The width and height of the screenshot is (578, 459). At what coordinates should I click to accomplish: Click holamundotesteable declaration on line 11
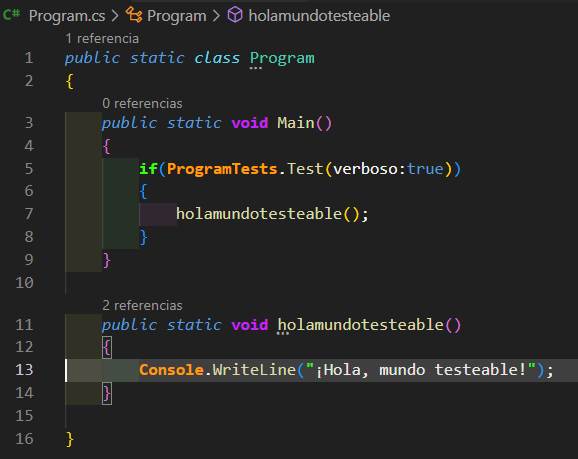pos(361,325)
